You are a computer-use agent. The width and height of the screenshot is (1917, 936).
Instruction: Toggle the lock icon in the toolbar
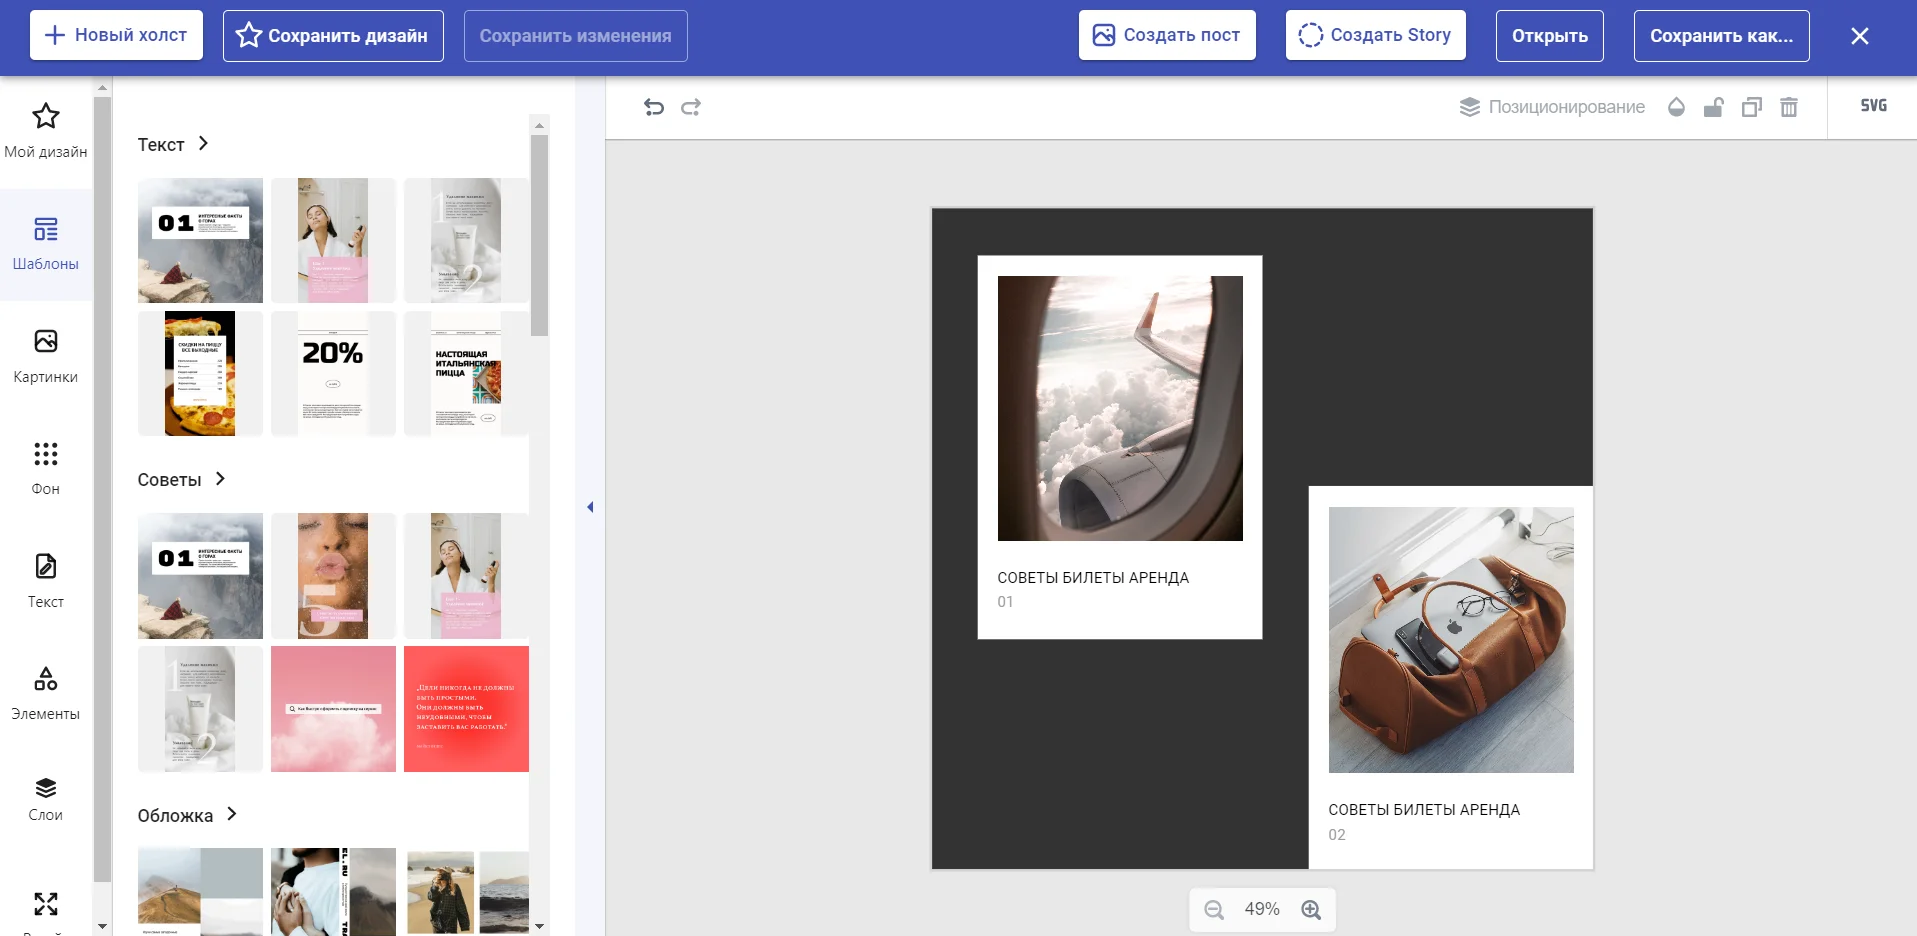tap(1713, 107)
